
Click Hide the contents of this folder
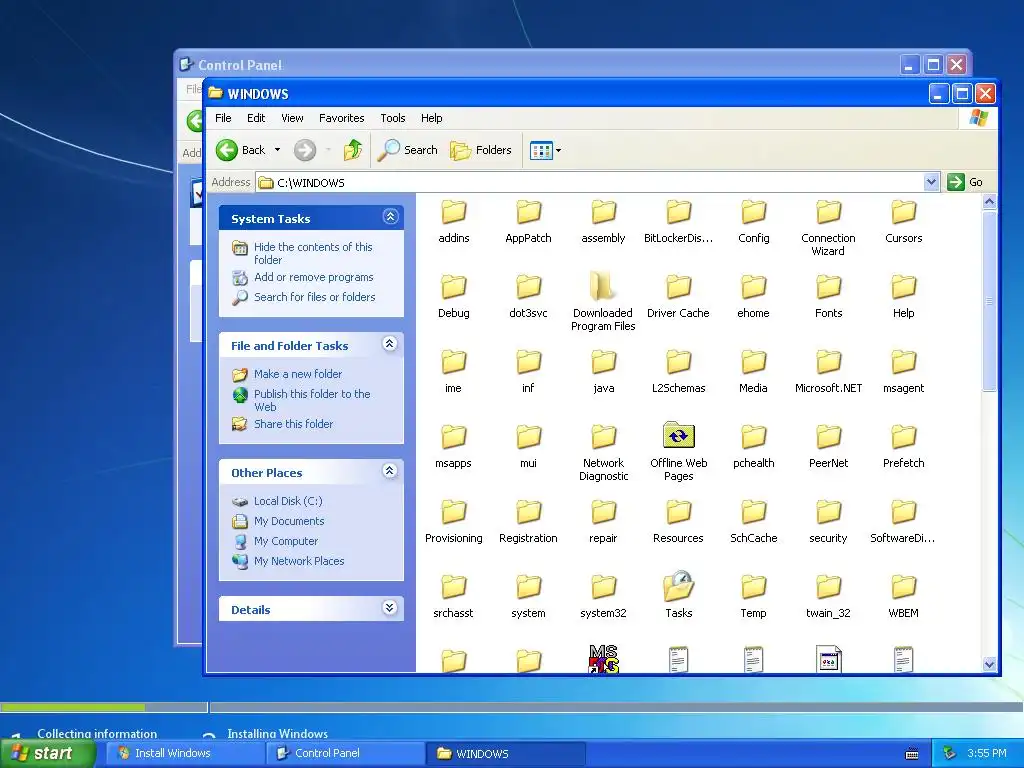[x=313, y=253]
